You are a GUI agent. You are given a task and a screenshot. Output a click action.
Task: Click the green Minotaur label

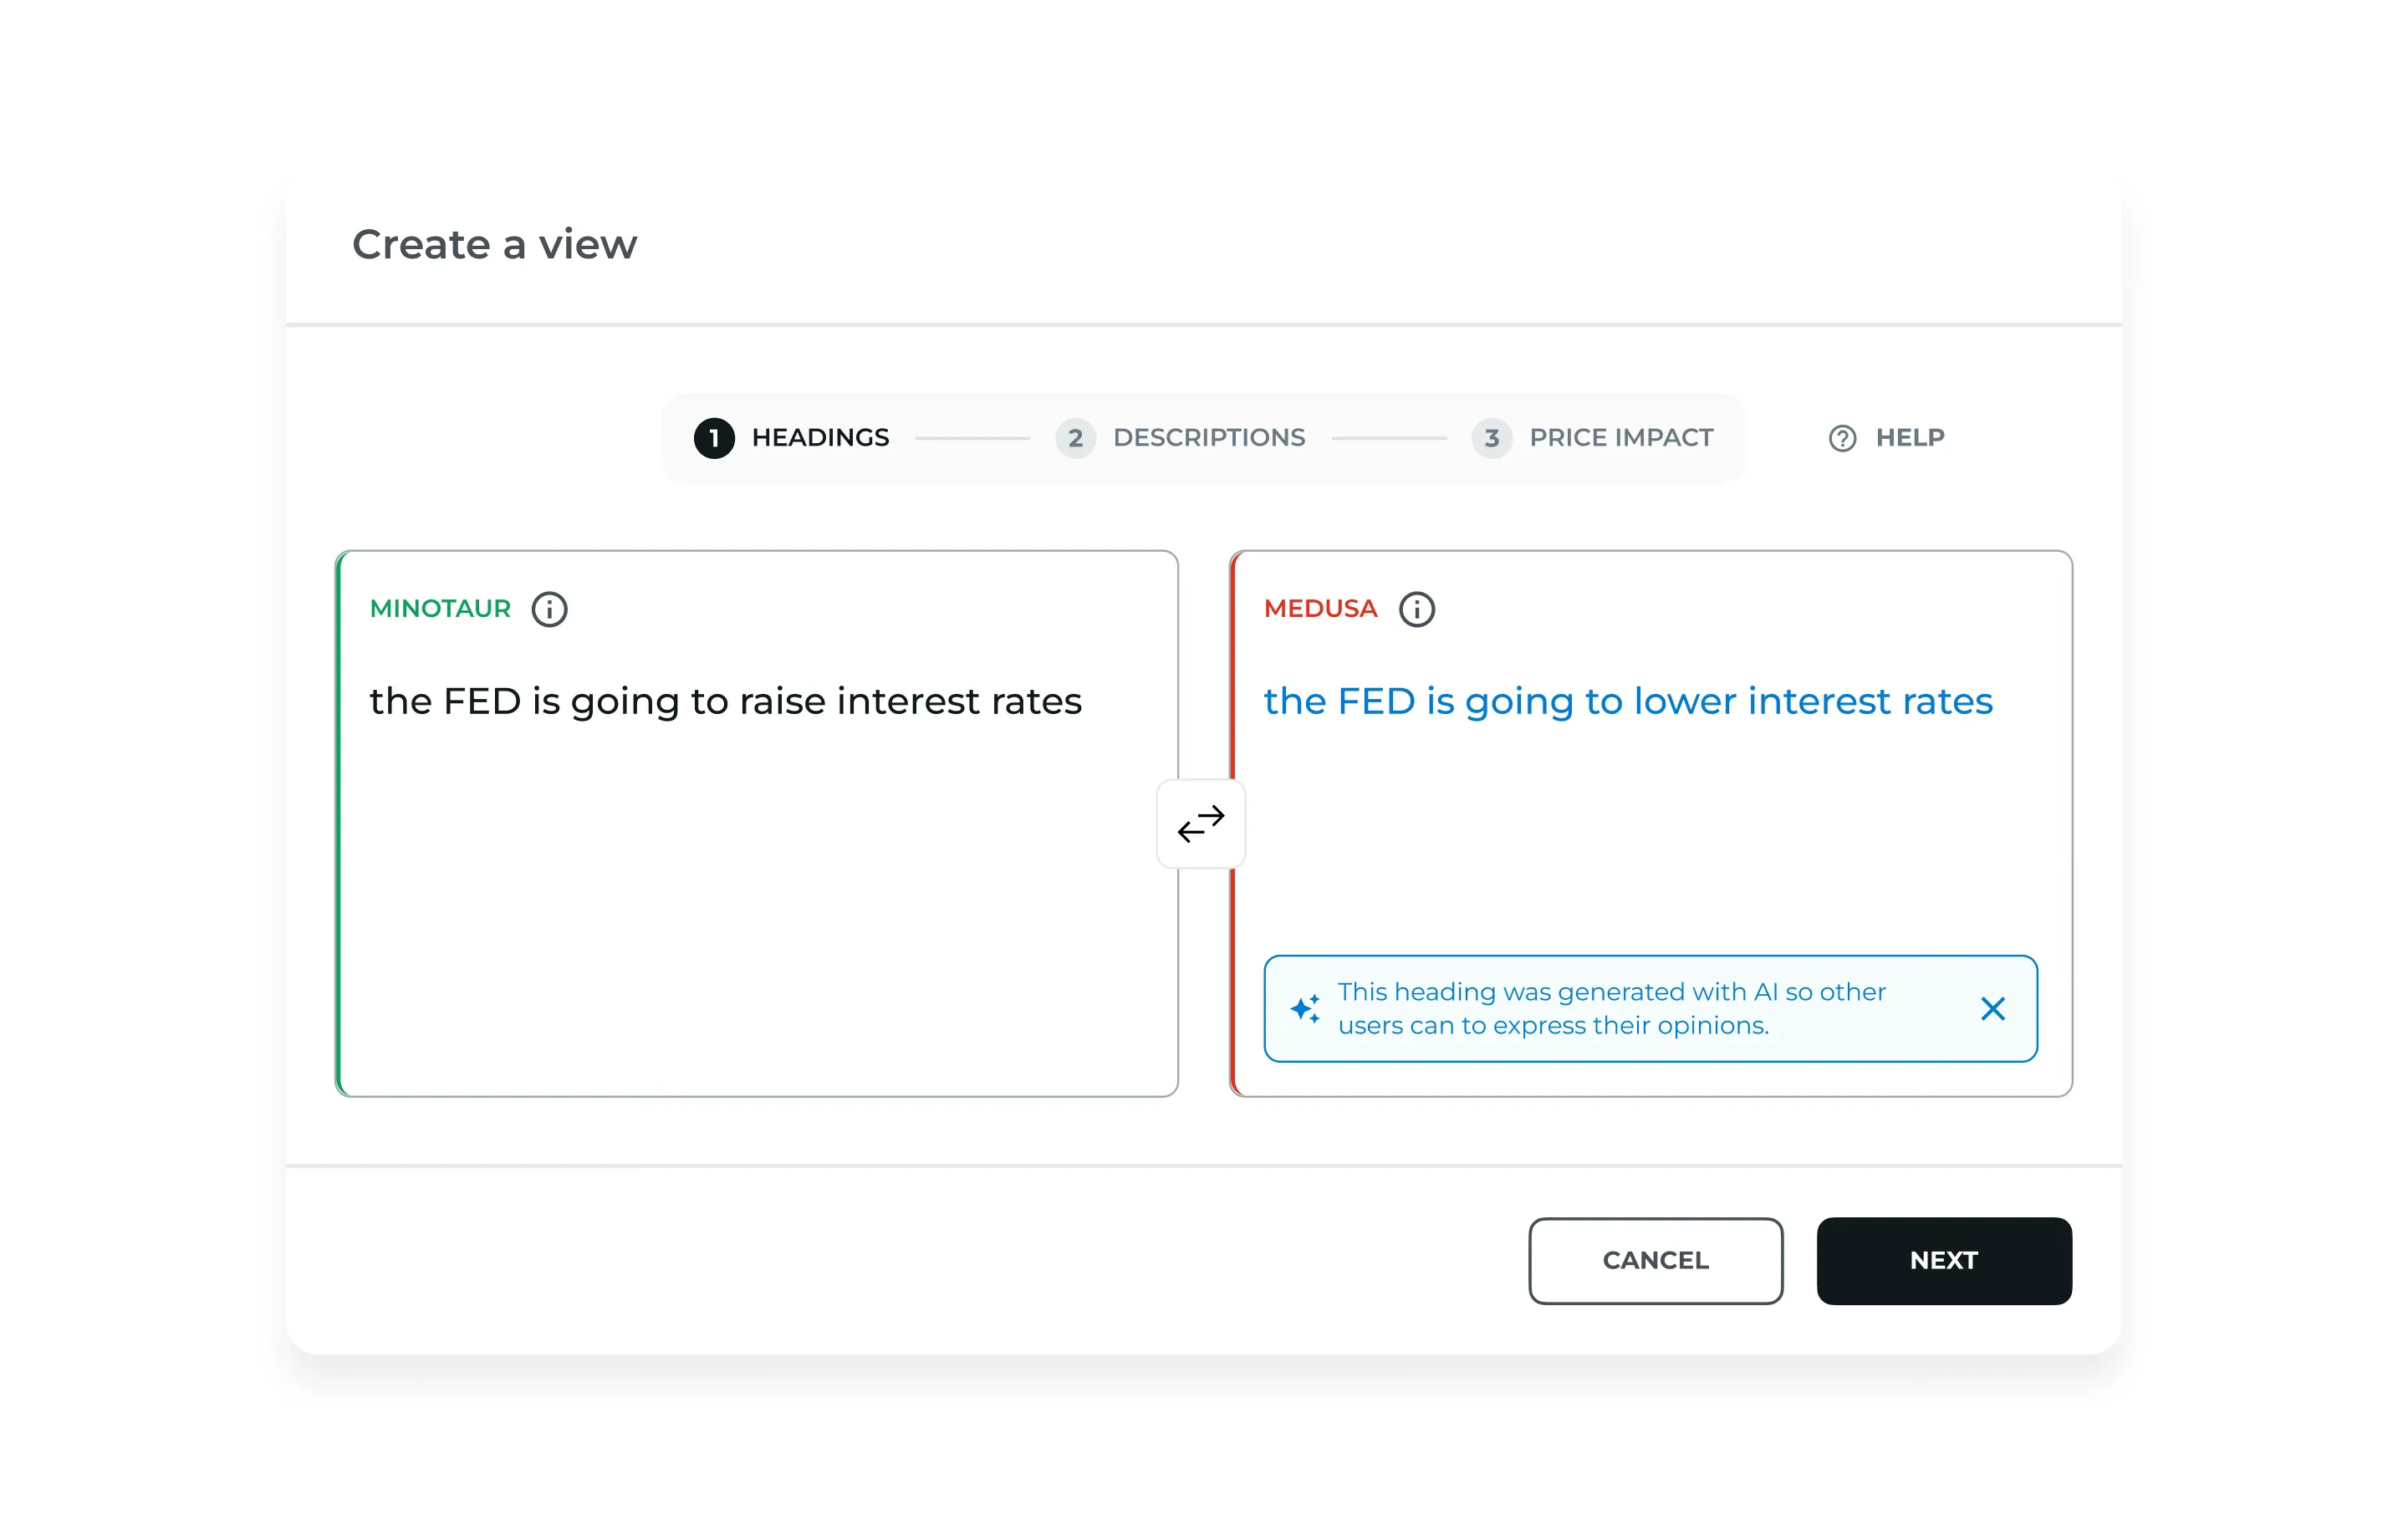(x=440, y=609)
